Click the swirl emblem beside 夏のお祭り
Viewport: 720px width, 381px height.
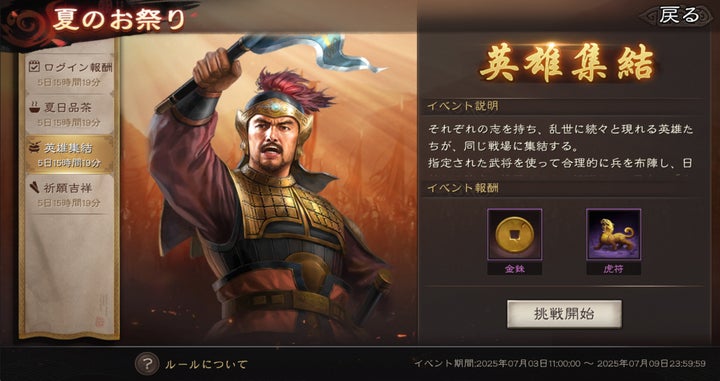26,24
